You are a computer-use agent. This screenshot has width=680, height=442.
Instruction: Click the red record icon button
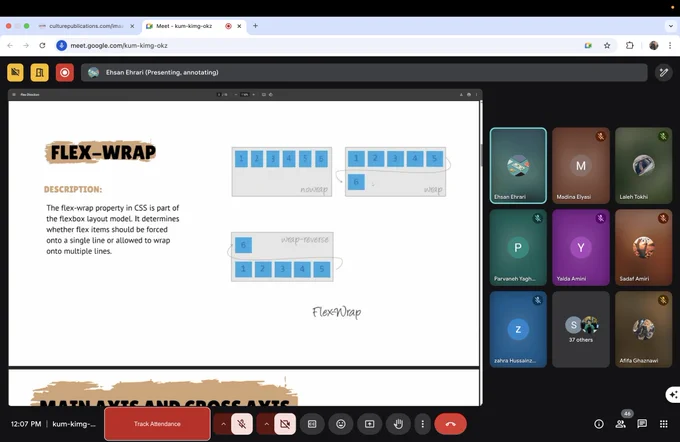point(65,72)
